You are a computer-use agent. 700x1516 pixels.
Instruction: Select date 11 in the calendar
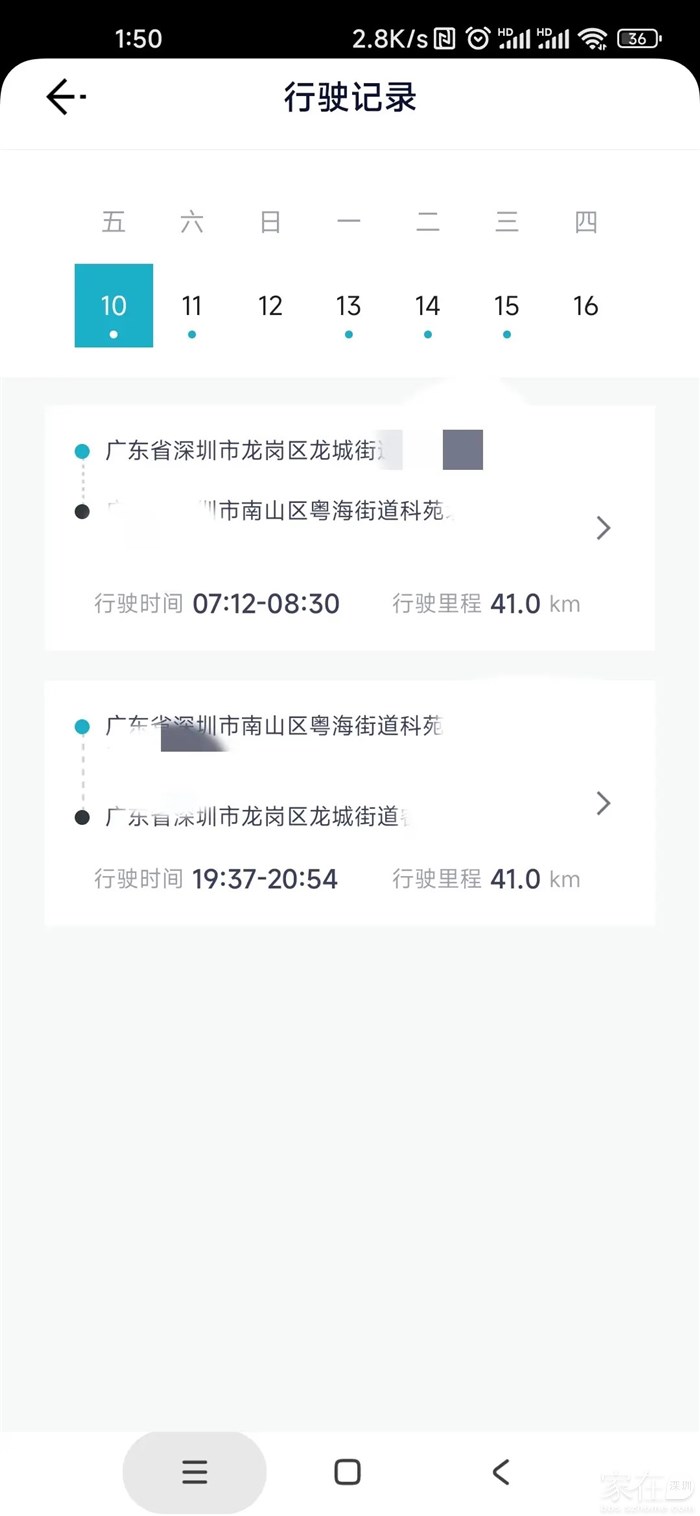(x=192, y=306)
